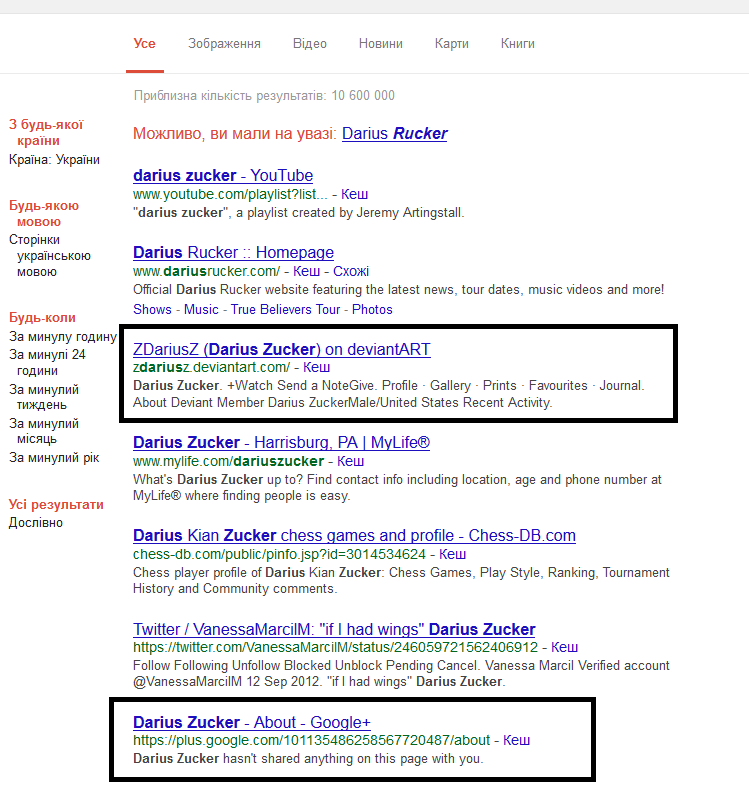Open darius zucker - YouTube result
The width and height of the screenshot is (749, 790).
223,175
